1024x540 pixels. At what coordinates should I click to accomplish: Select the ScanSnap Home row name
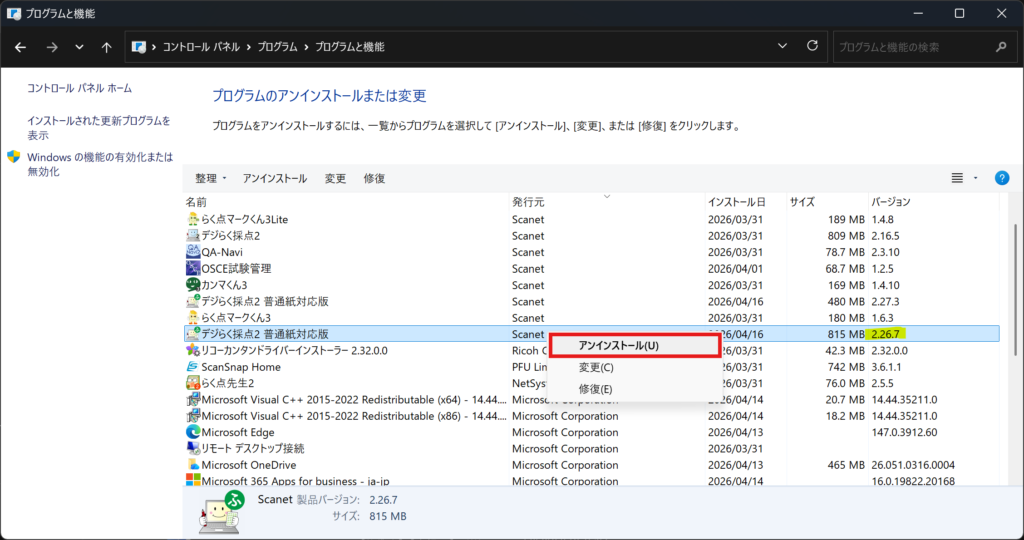[241, 367]
